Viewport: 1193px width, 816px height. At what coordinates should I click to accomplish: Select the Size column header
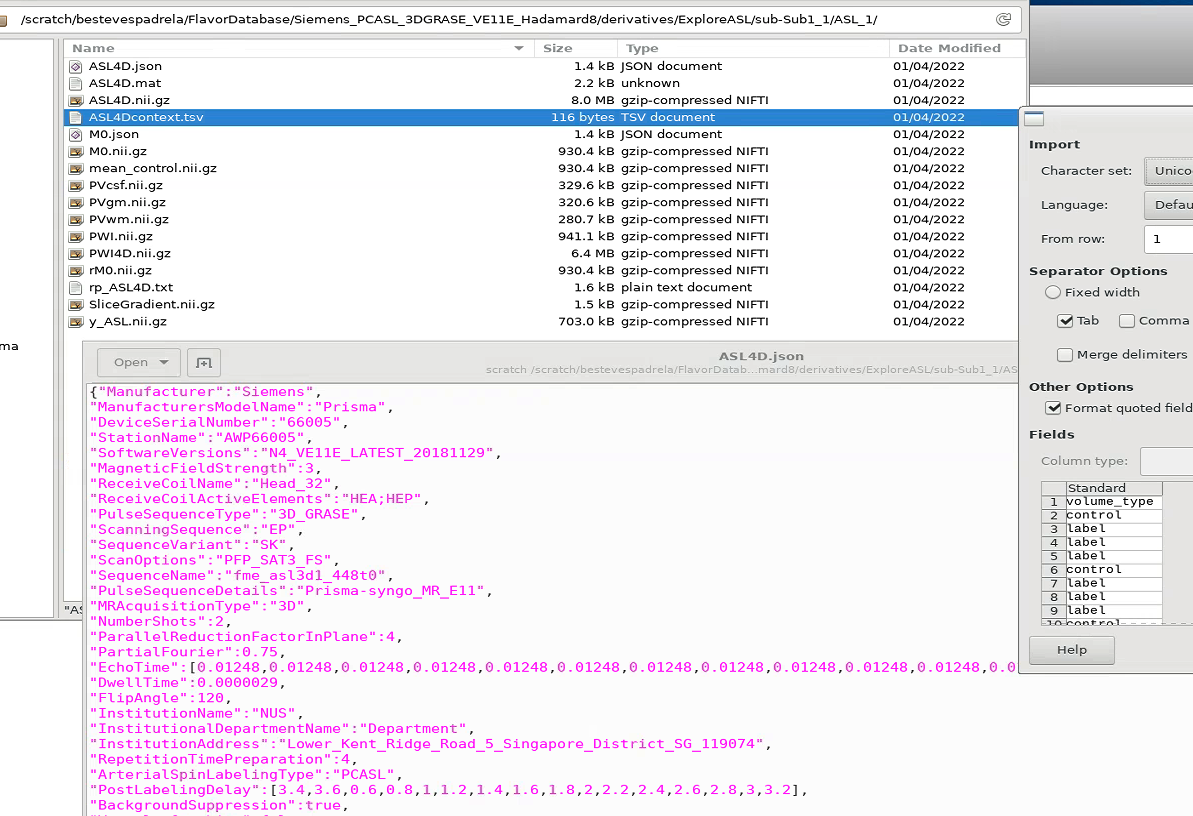(x=558, y=48)
